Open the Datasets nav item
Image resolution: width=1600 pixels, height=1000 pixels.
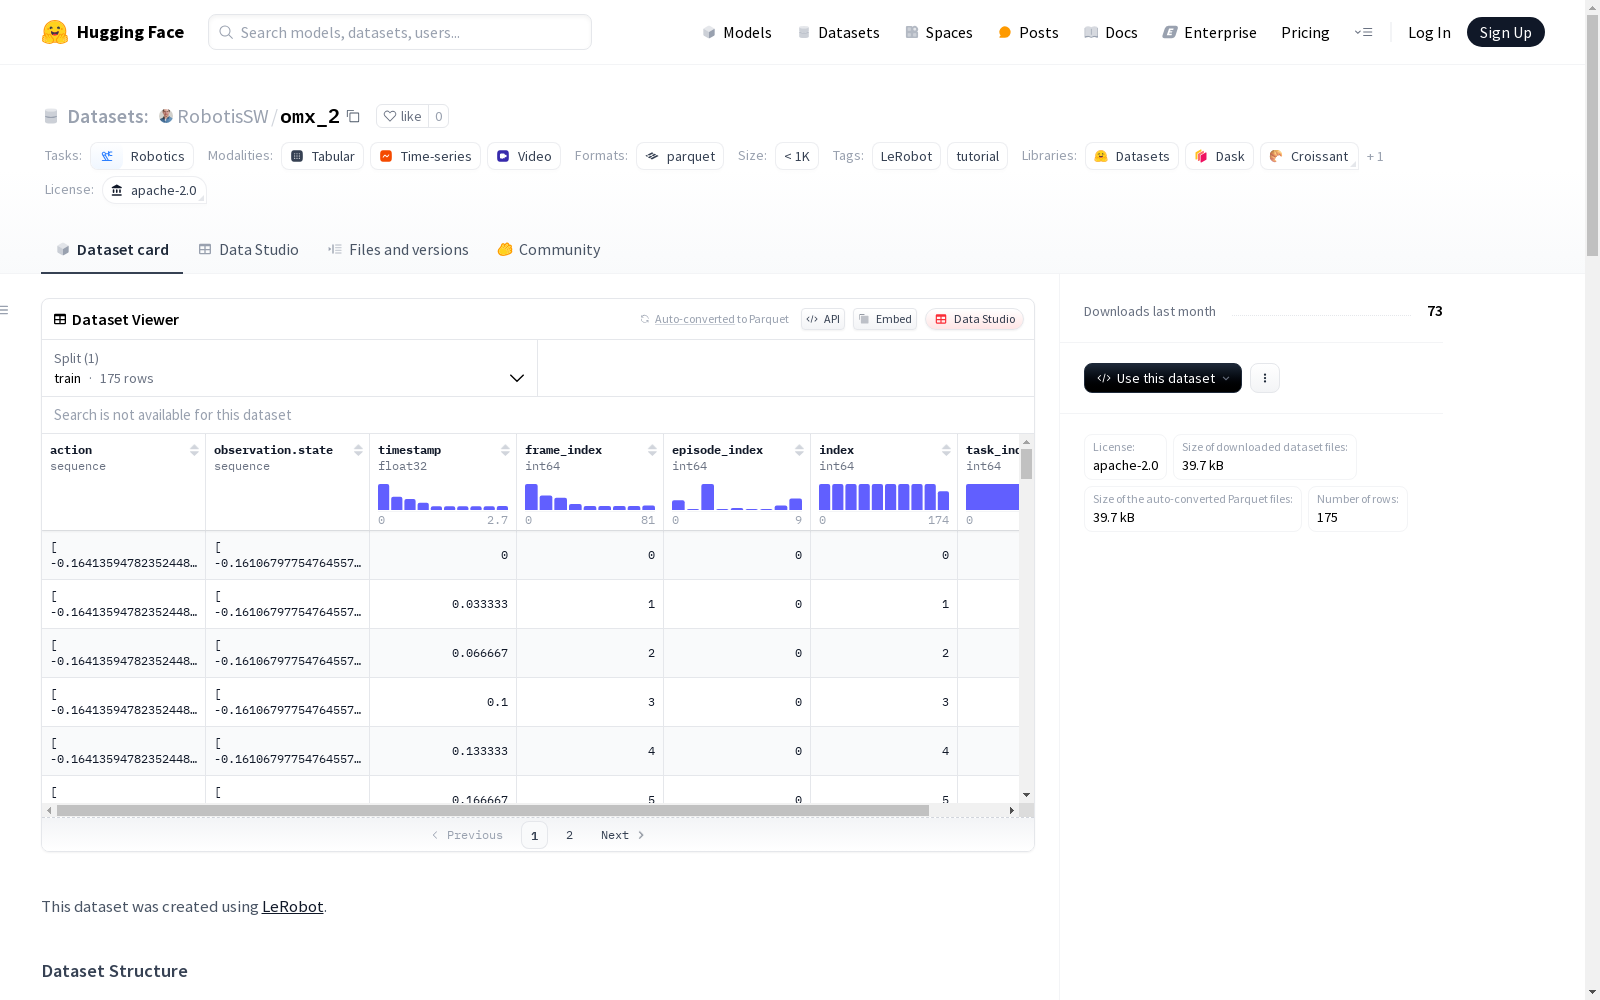pos(838,32)
